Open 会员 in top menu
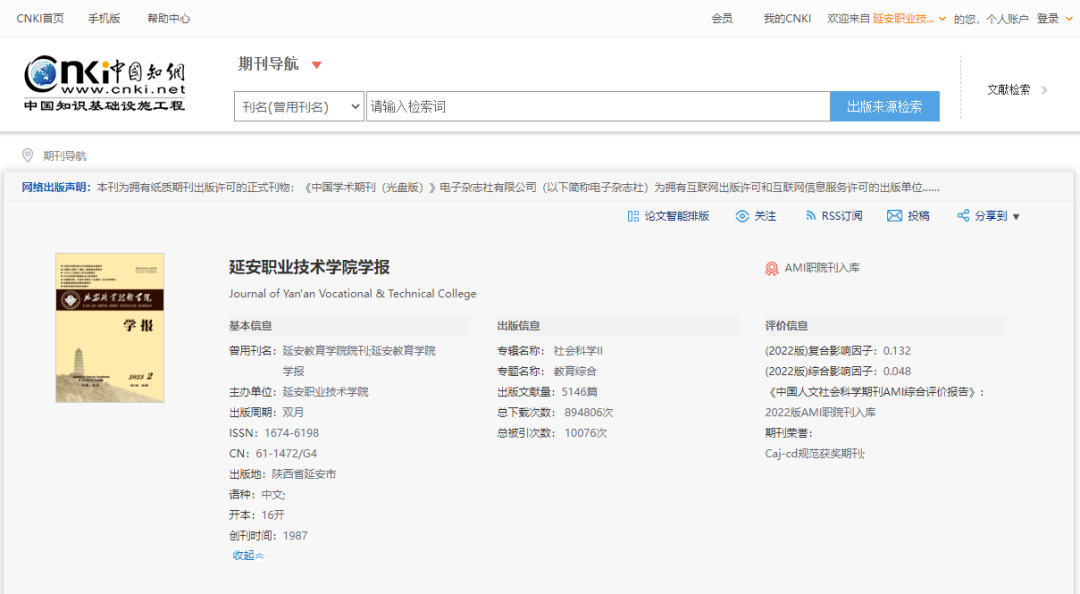 pos(722,19)
